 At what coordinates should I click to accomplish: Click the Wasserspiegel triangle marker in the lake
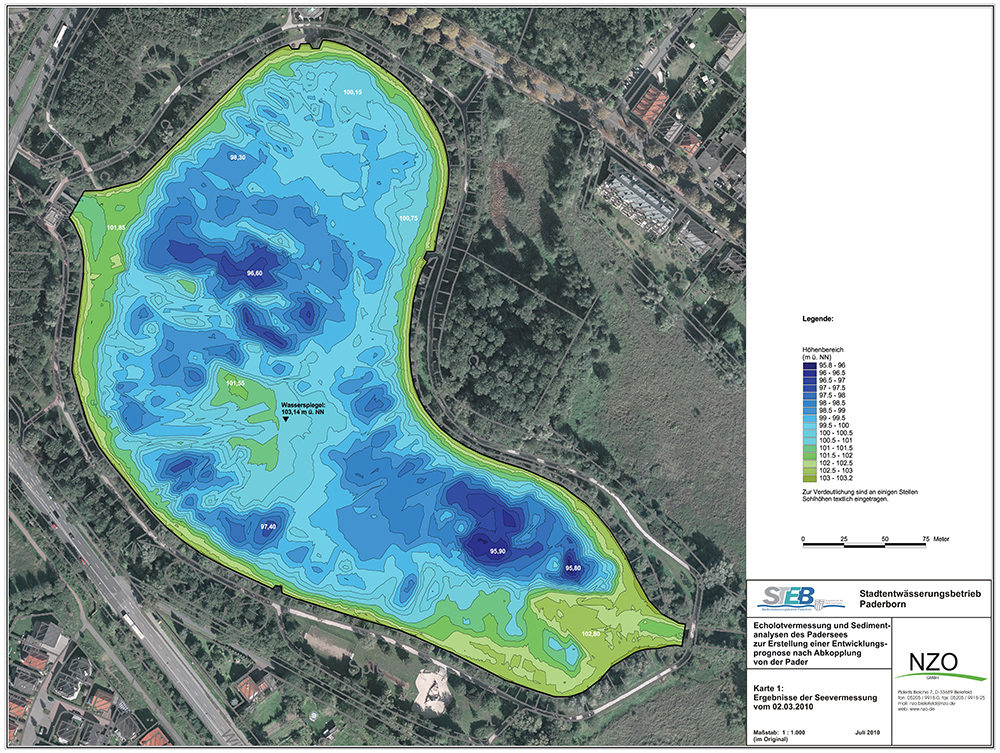point(285,420)
